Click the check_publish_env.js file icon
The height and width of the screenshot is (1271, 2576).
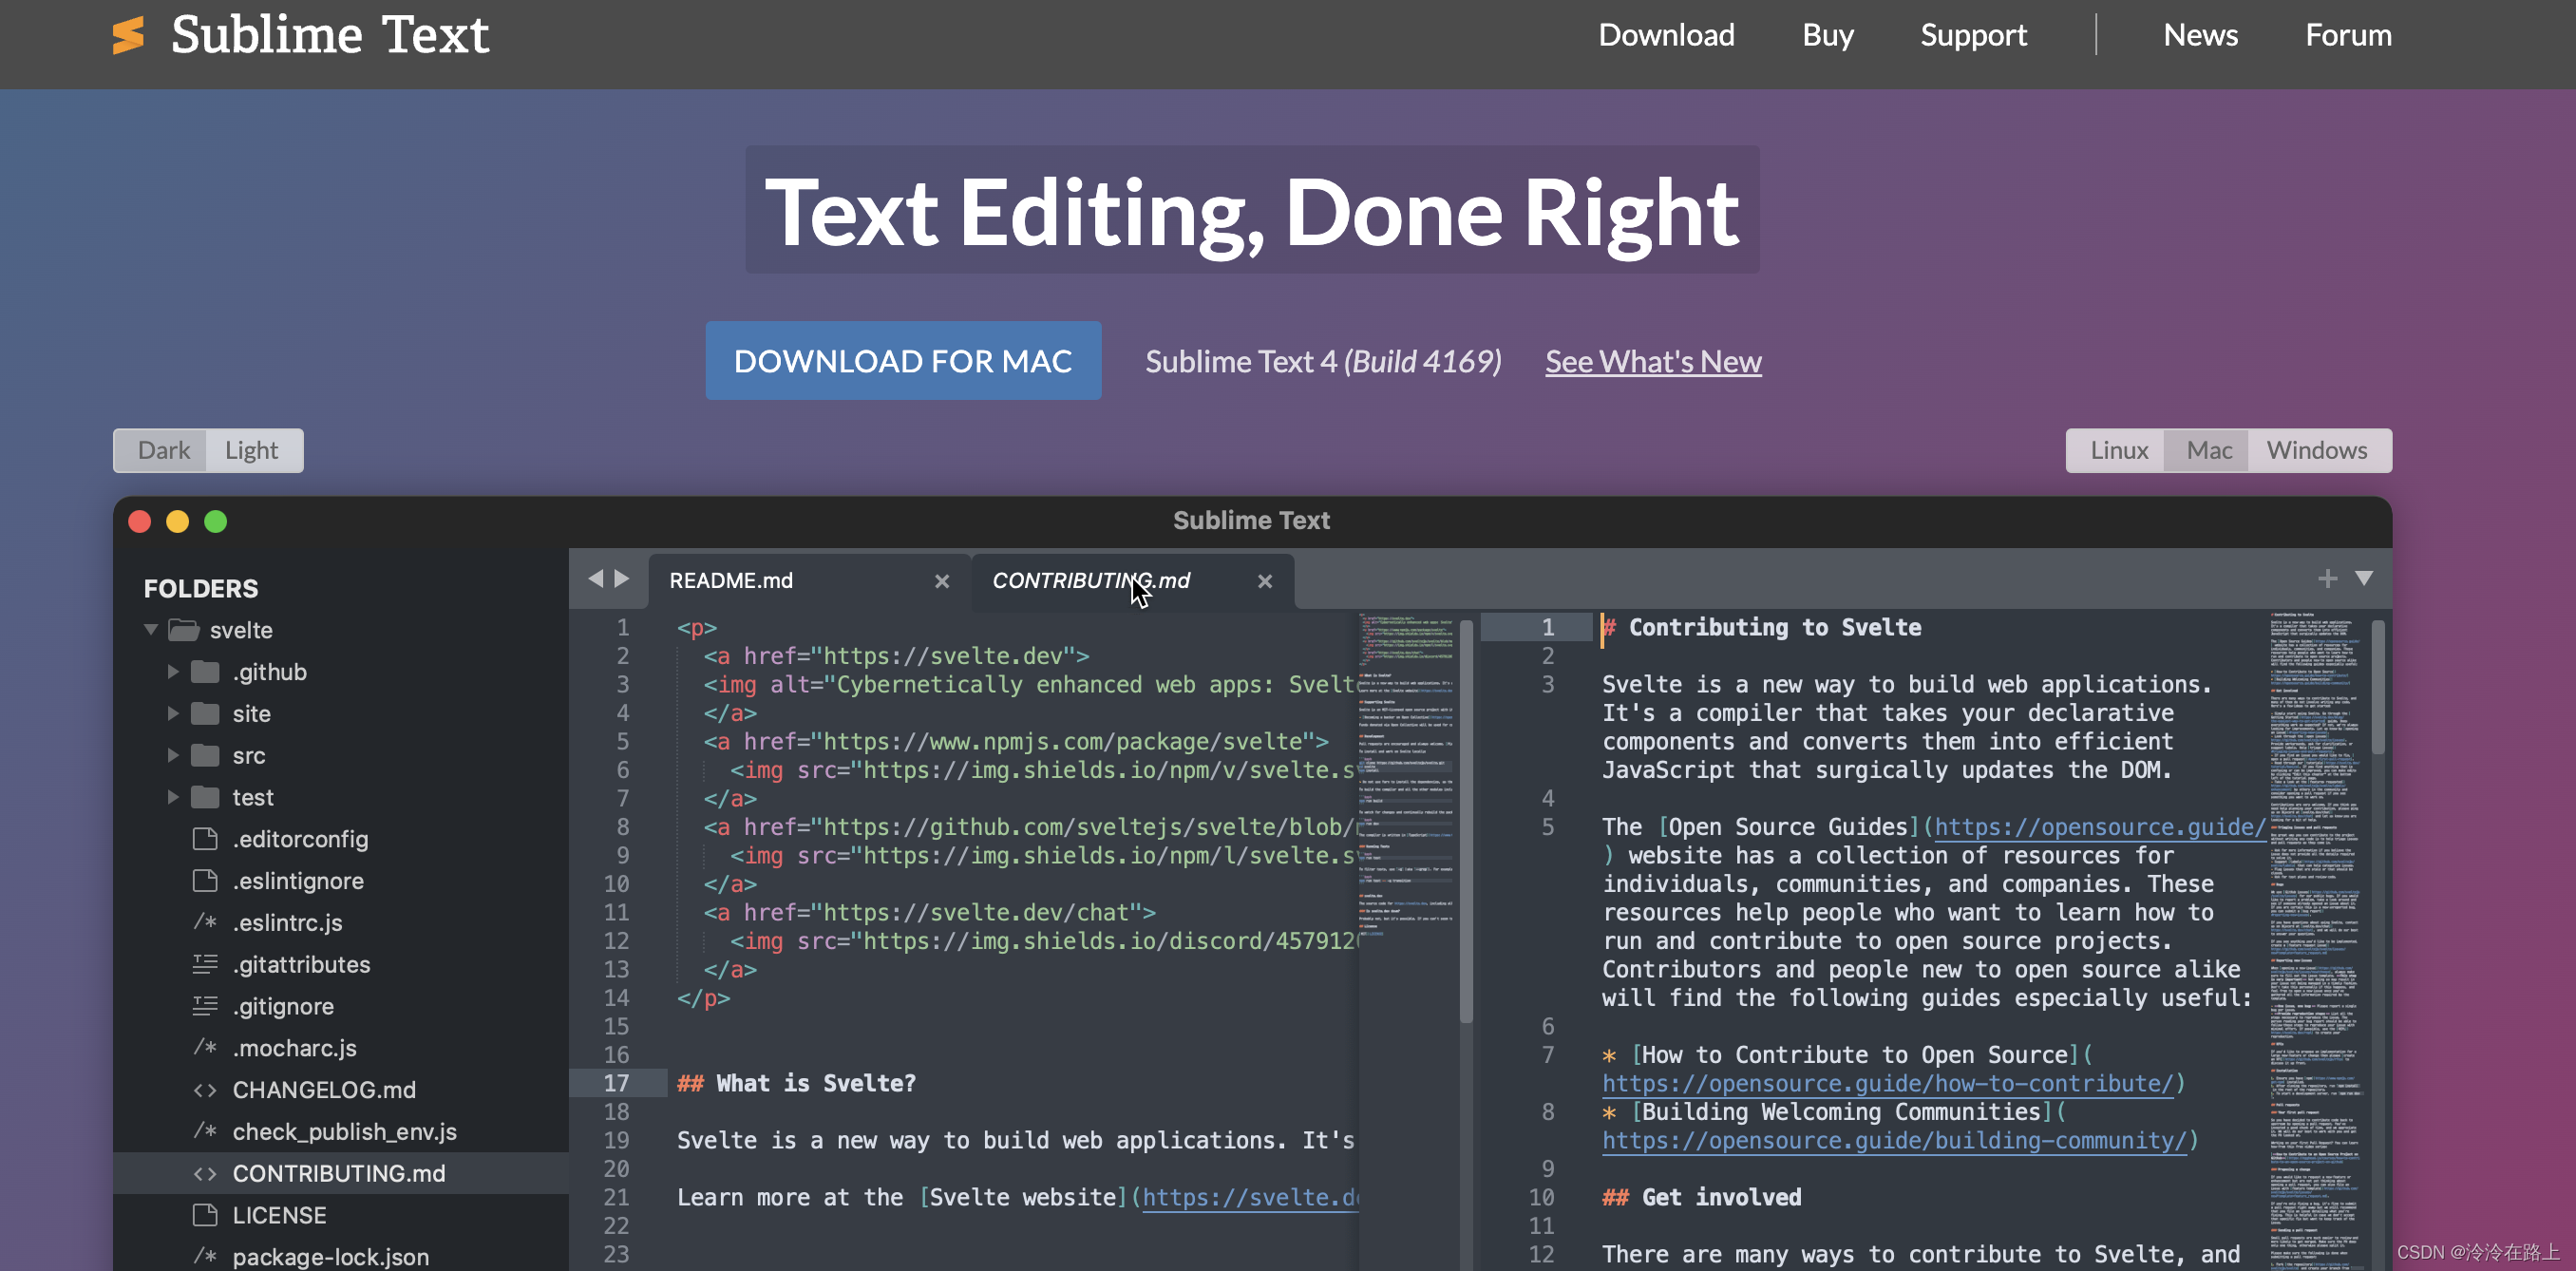(205, 1131)
